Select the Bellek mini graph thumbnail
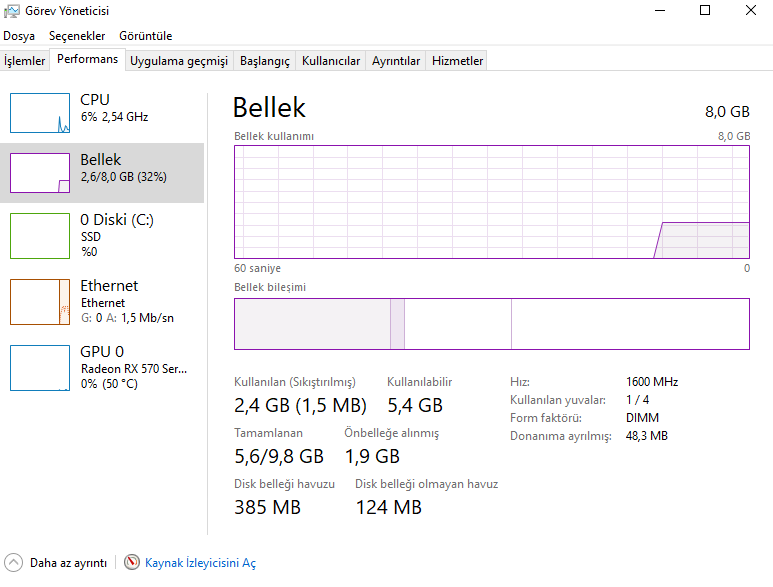773x587 pixels. click(x=40, y=172)
